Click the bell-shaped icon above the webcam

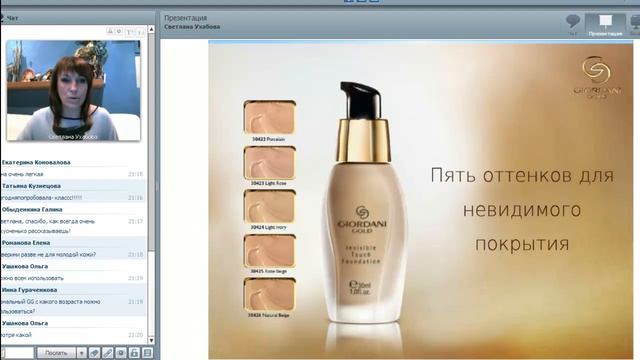(x=110, y=31)
